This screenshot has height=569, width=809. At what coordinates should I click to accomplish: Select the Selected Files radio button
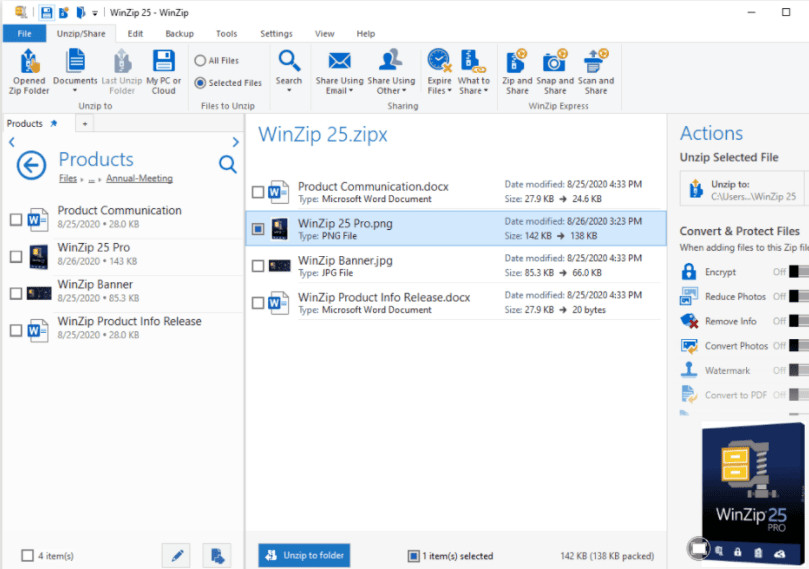pos(200,83)
